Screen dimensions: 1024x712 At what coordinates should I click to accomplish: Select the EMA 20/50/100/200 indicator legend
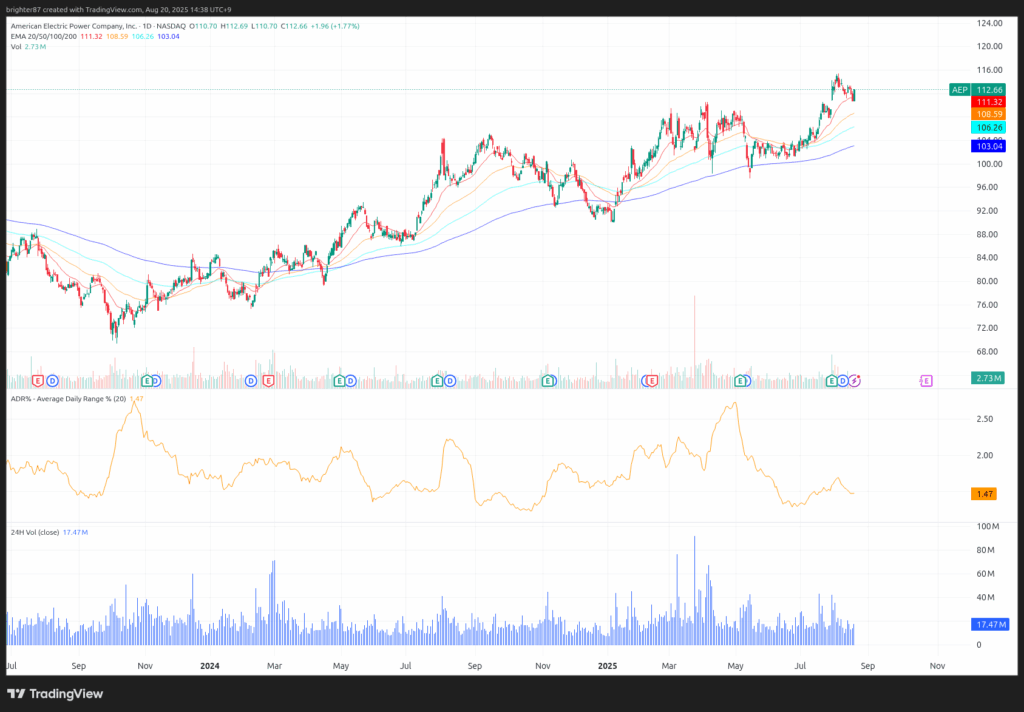pyautogui.click(x=44, y=37)
